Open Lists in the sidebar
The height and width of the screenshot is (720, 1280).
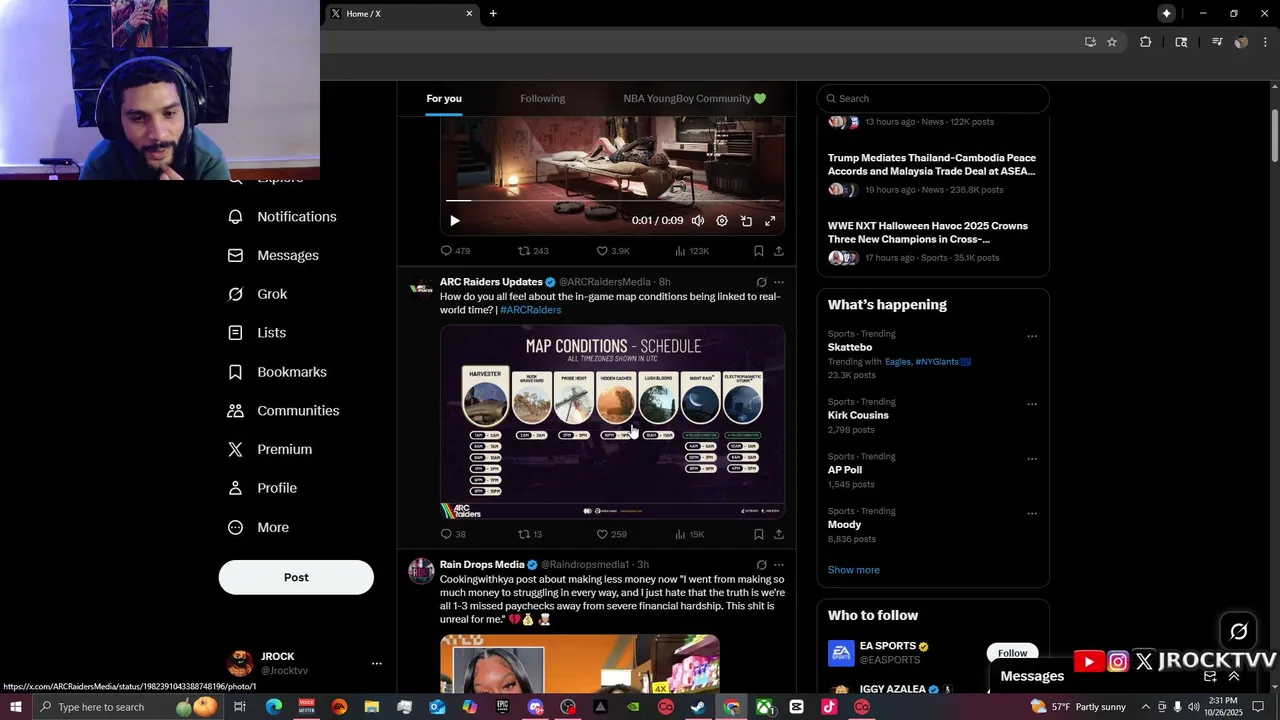pos(257,333)
